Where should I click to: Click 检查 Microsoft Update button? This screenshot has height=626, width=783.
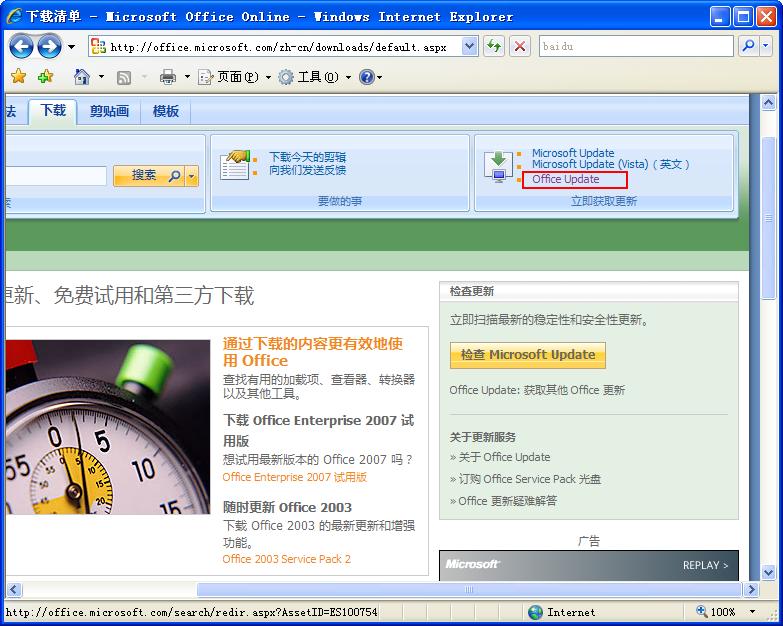(x=528, y=355)
